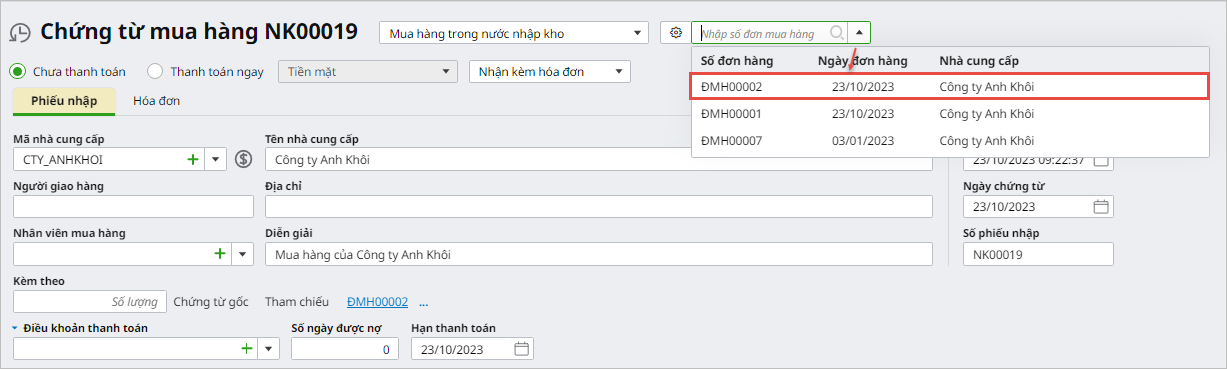The width and height of the screenshot is (1227, 369).
Task: Open the ĐMH00002 reference link
Action: click(377, 301)
